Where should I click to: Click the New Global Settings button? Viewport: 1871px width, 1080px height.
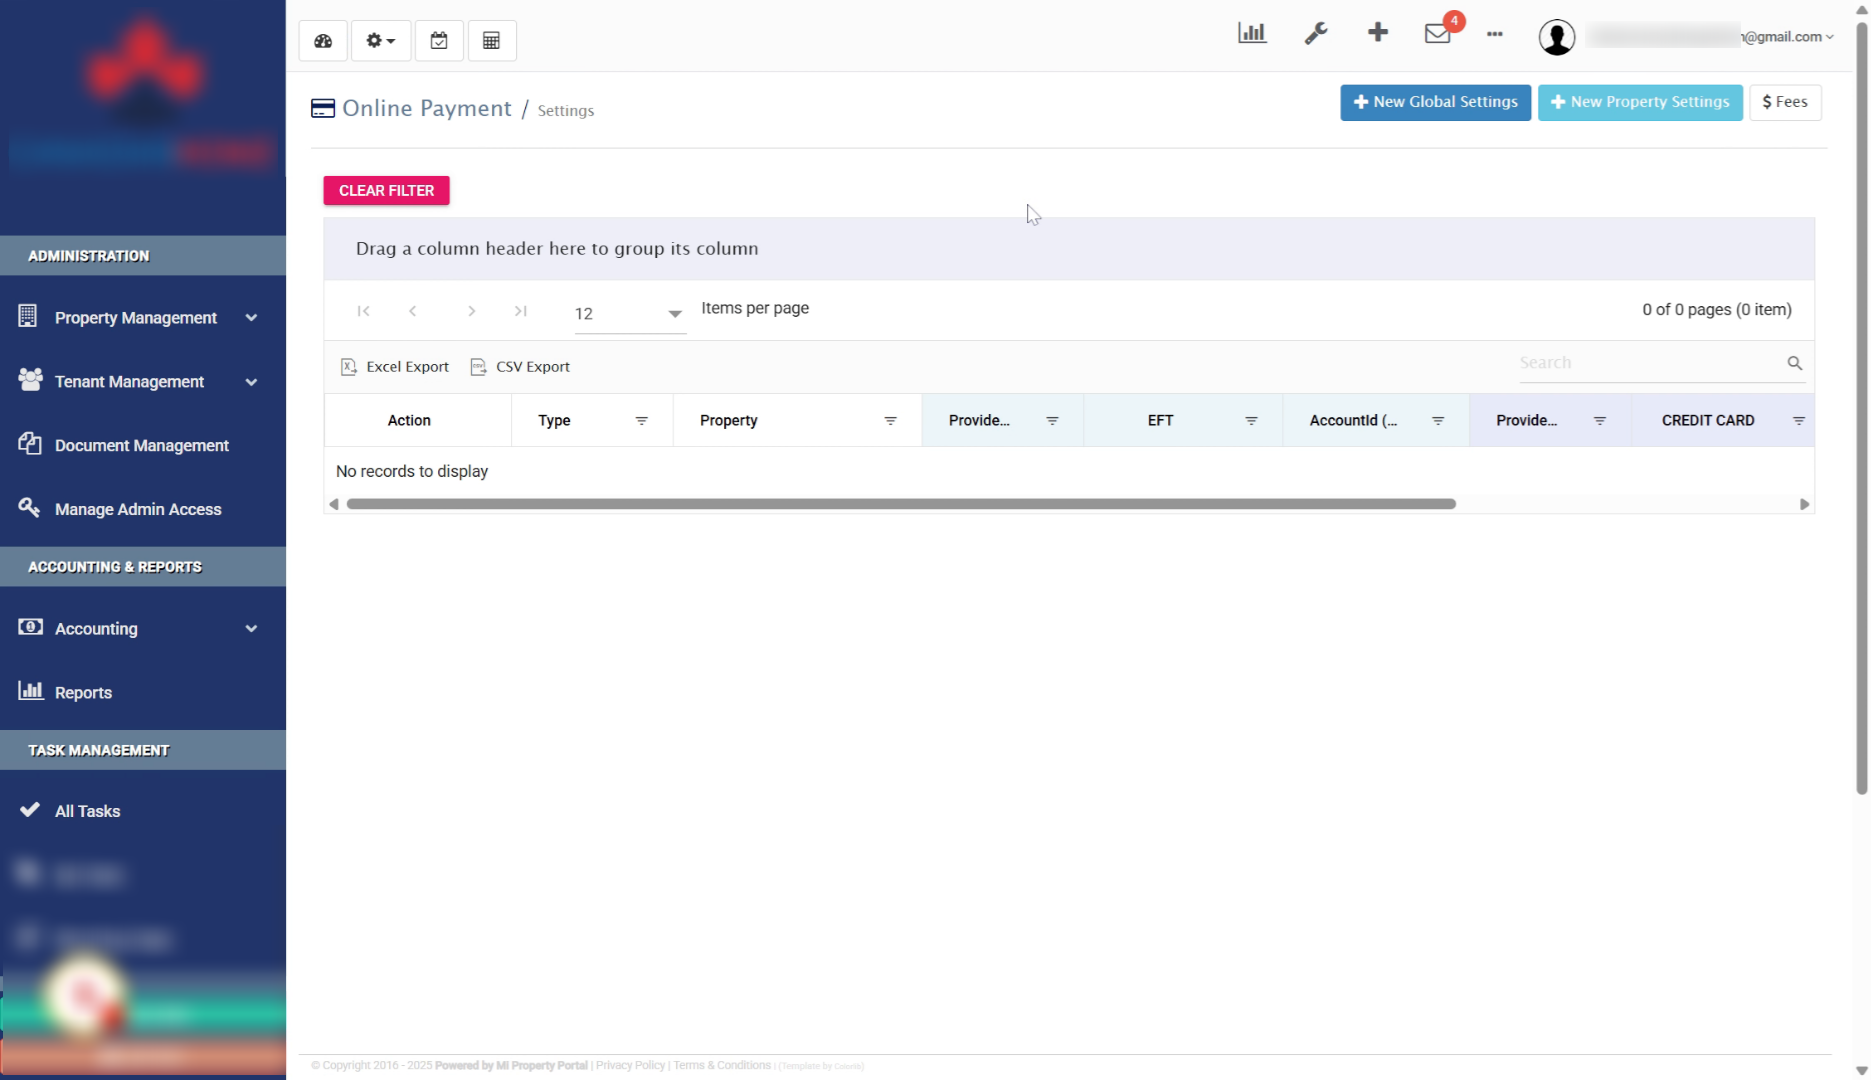point(1434,102)
